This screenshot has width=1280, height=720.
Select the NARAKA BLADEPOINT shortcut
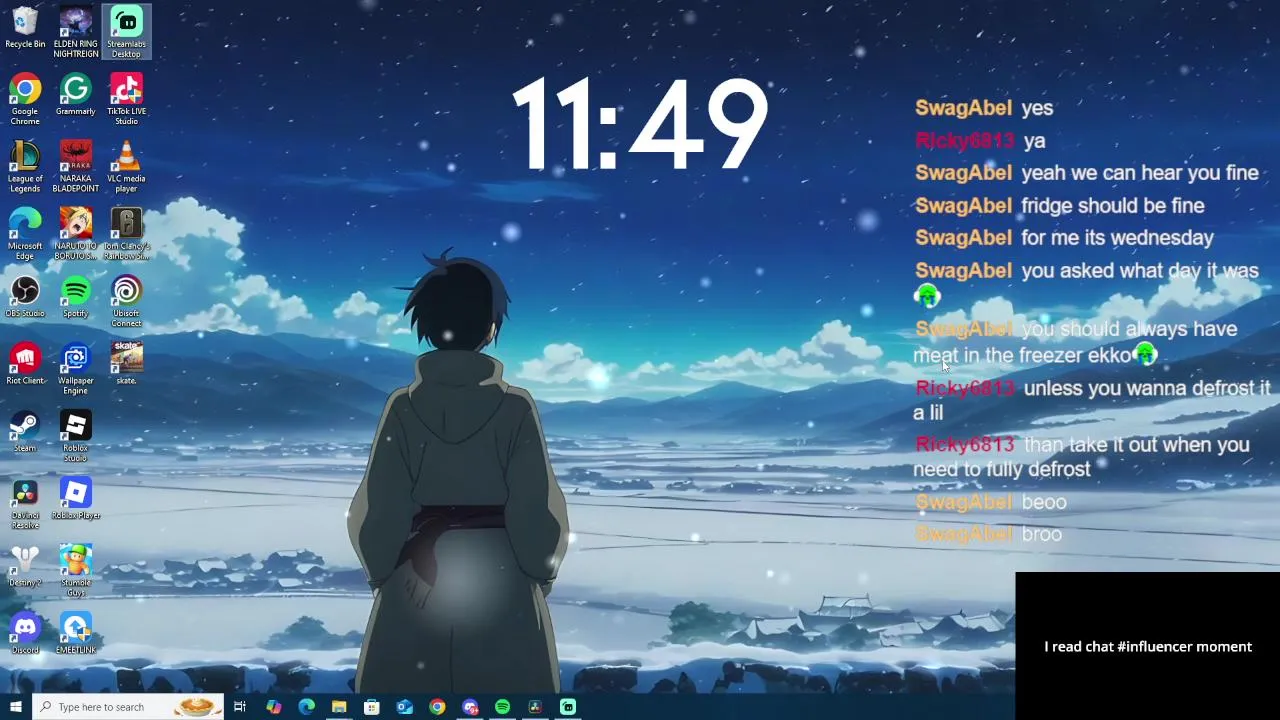tap(75, 167)
